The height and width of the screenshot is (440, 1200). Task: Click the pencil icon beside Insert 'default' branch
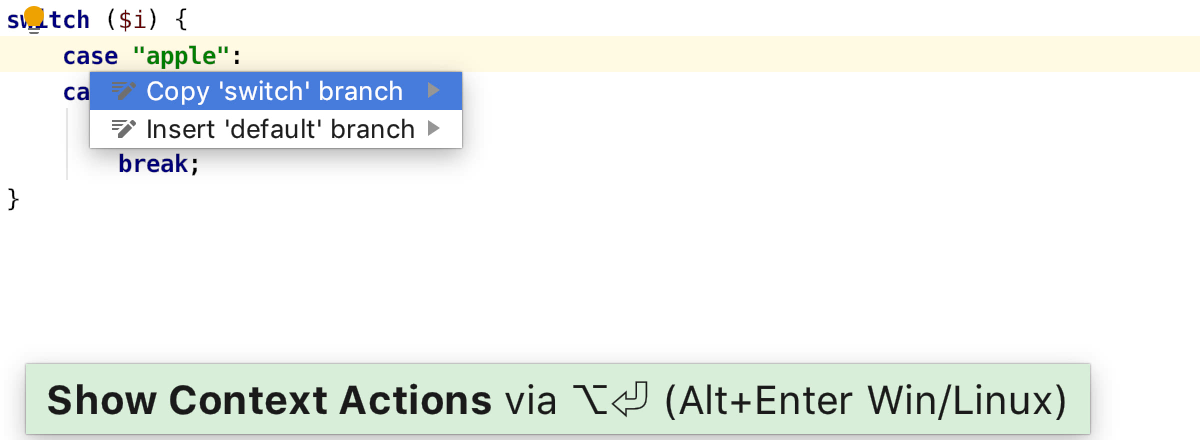pyautogui.click(x=123, y=129)
